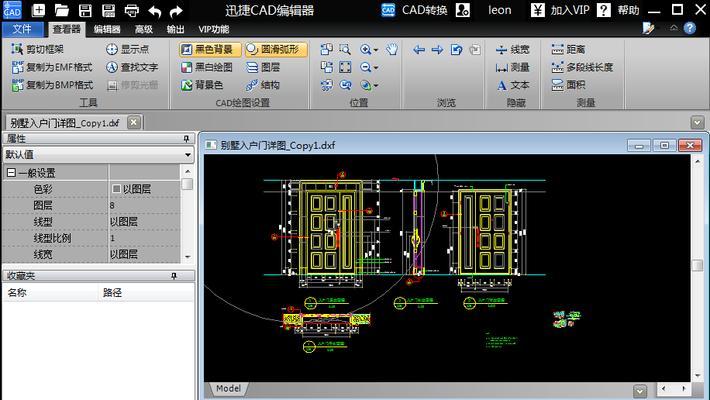Click the Print icon
710x400 pixels.
pos(131,10)
